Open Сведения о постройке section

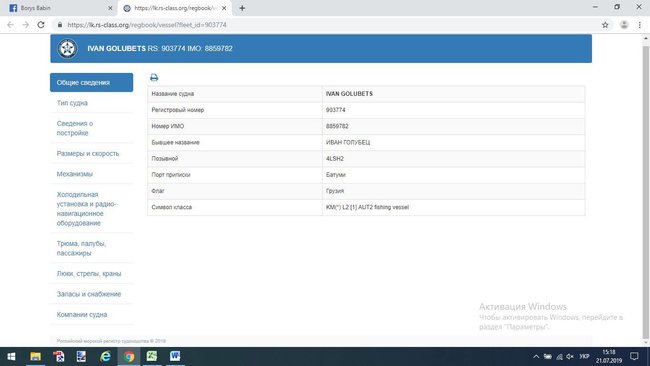pyautogui.click(x=92, y=128)
